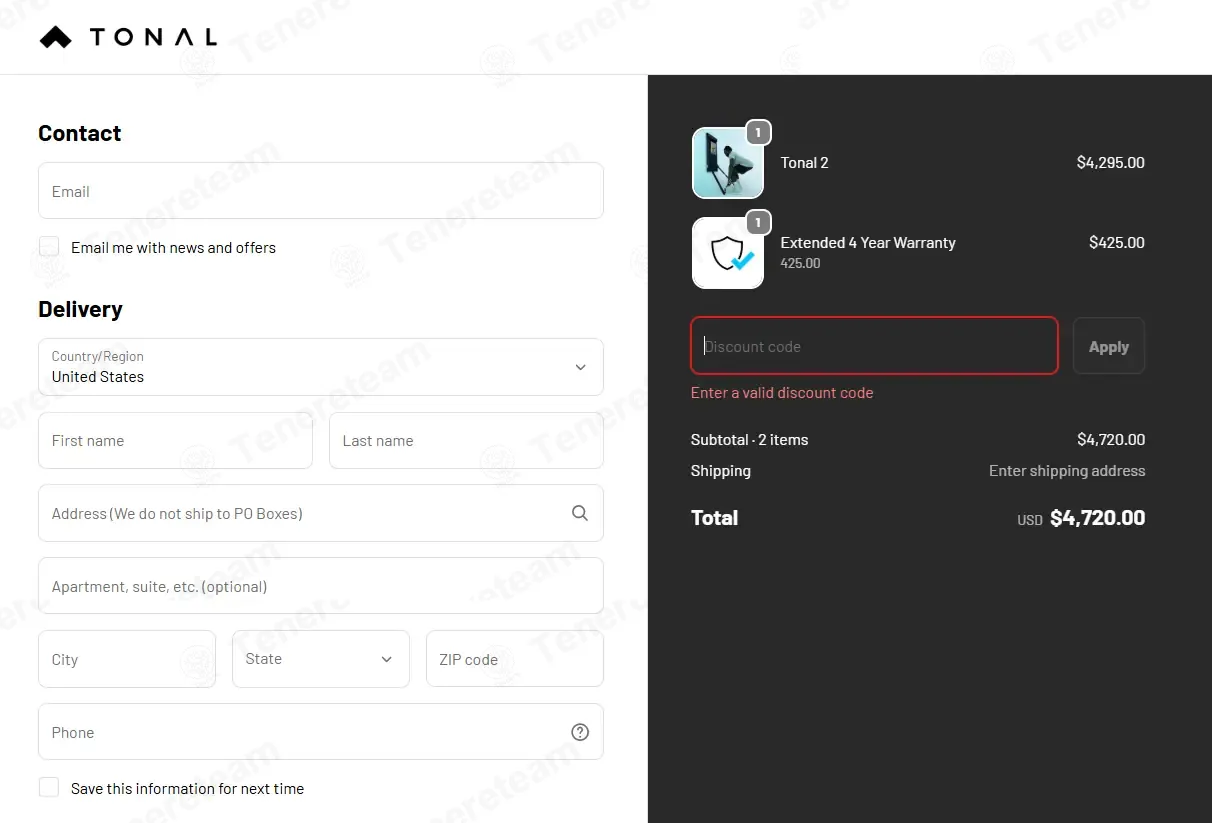The width and height of the screenshot is (1212, 823).
Task: Click the Extended 4 Year Warranty title
Action: point(868,243)
